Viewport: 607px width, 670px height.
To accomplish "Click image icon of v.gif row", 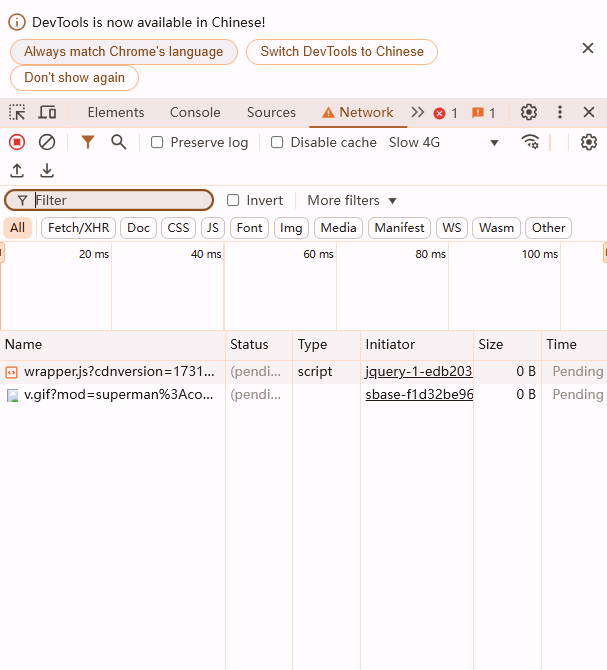I will [x=12, y=395].
